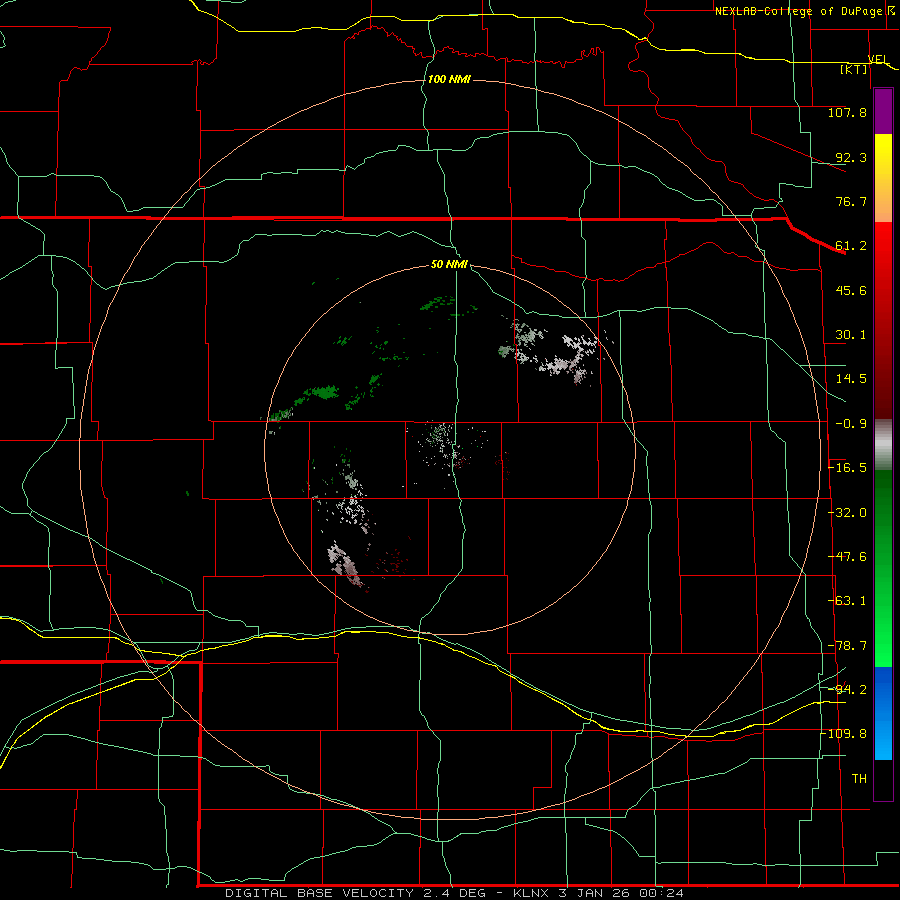This screenshot has height=900, width=900.
Task: Click the DIGITAL BASE VELOCITY 2.4 DEG caption
Action: [x=355, y=893]
